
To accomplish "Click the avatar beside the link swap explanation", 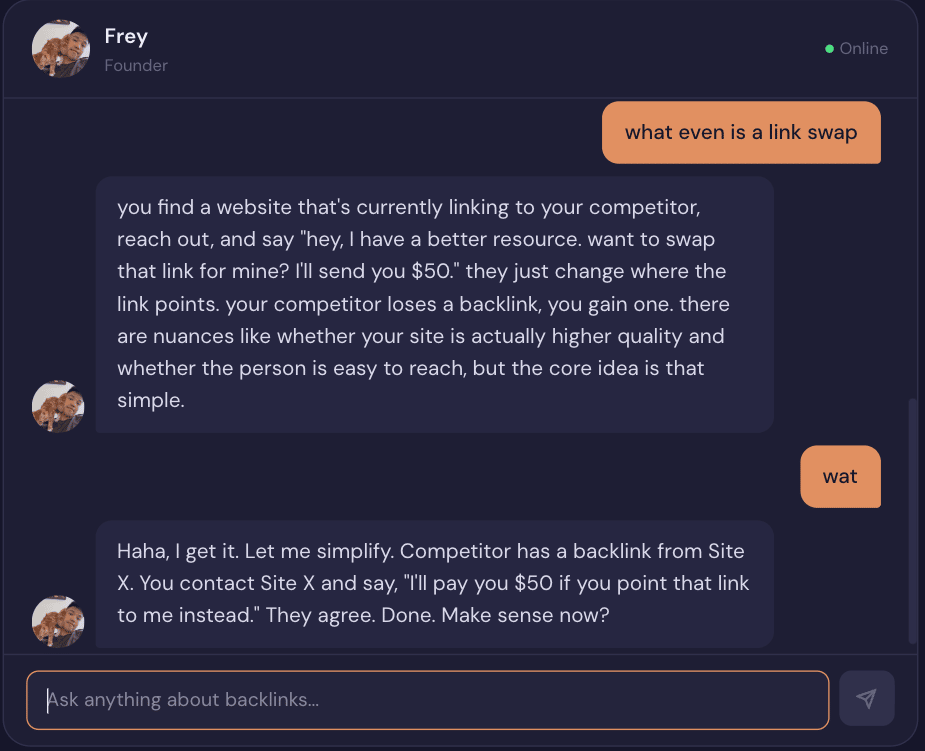I will (x=58, y=406).
